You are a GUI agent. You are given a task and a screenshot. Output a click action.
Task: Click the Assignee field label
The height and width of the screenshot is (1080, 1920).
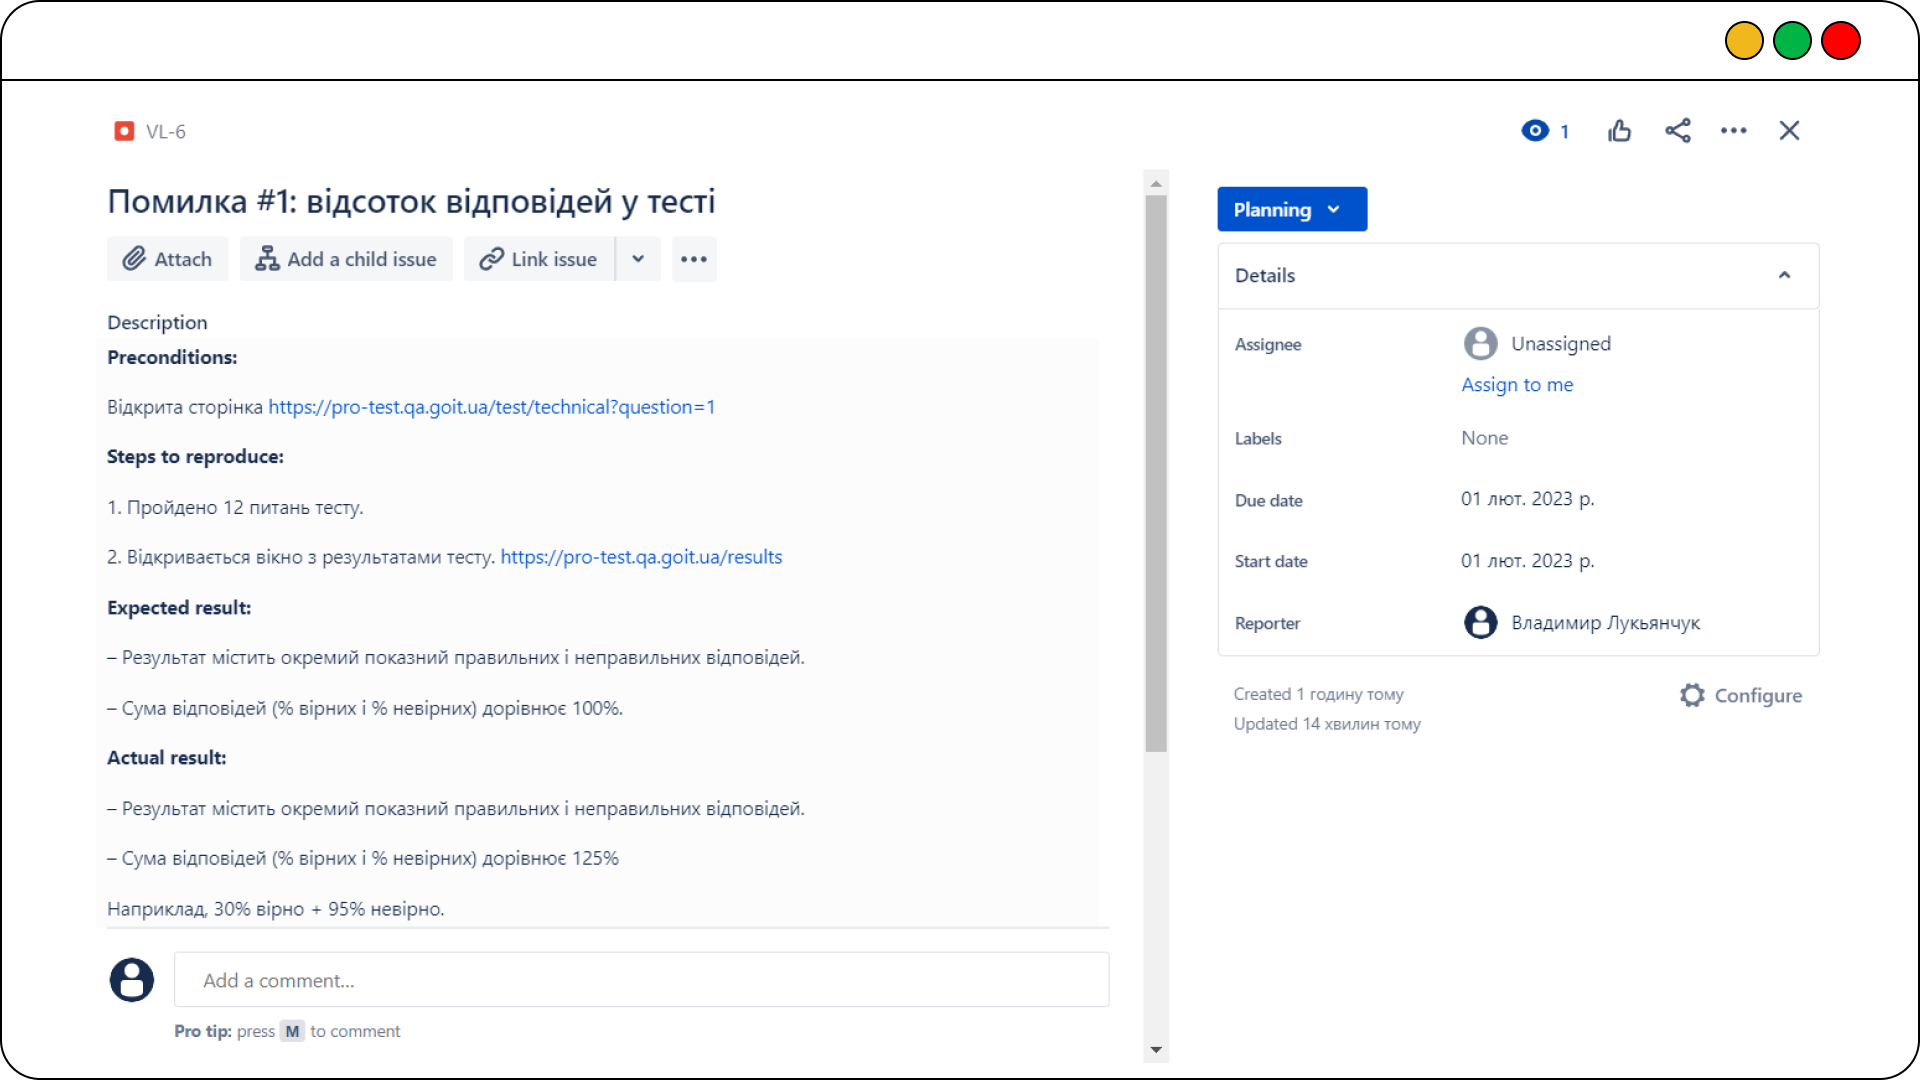tap(1268, 344)
